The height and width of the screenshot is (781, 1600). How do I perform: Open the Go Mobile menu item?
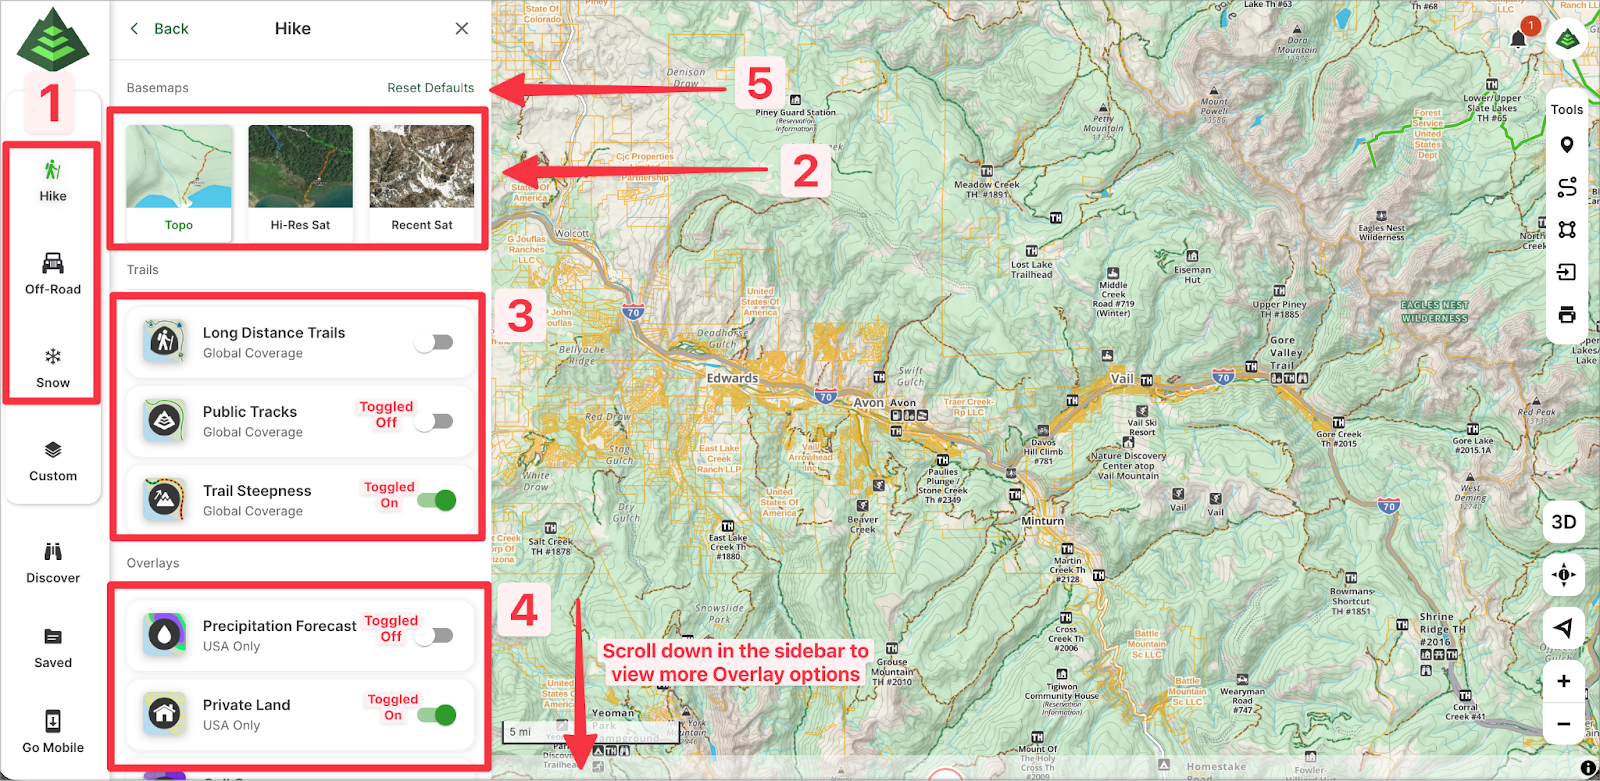click(x=52, y=721)
